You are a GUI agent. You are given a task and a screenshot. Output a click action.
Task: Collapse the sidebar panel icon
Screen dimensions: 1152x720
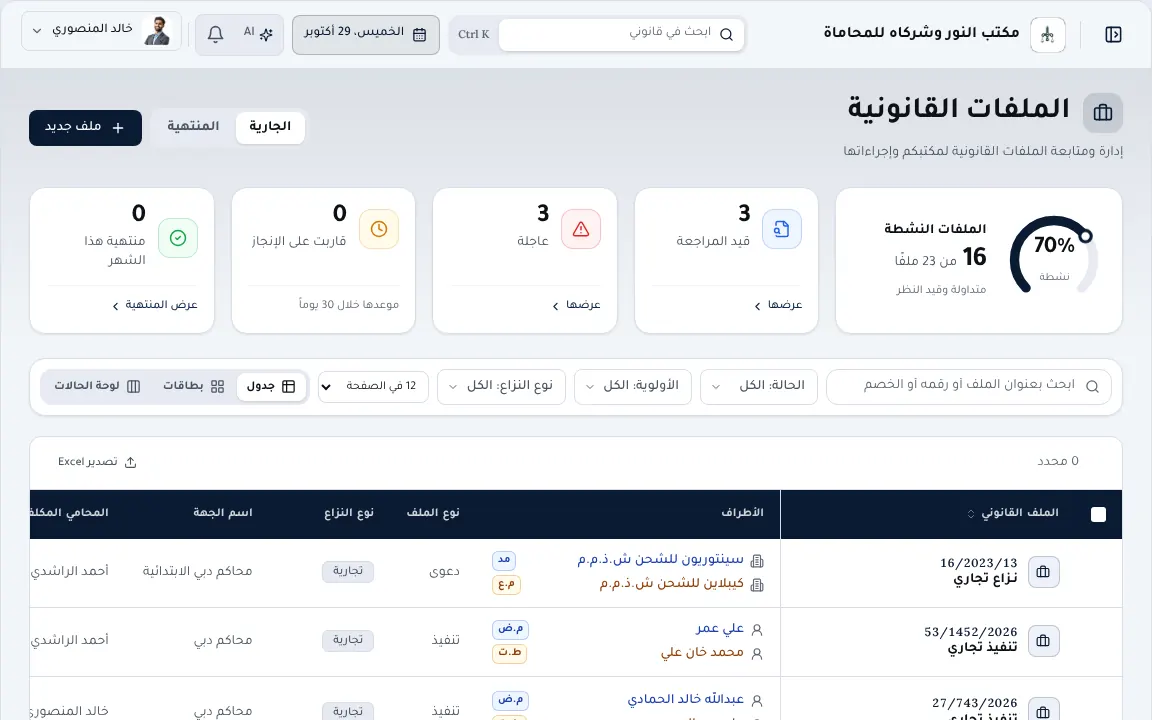tap(1113, 35)
